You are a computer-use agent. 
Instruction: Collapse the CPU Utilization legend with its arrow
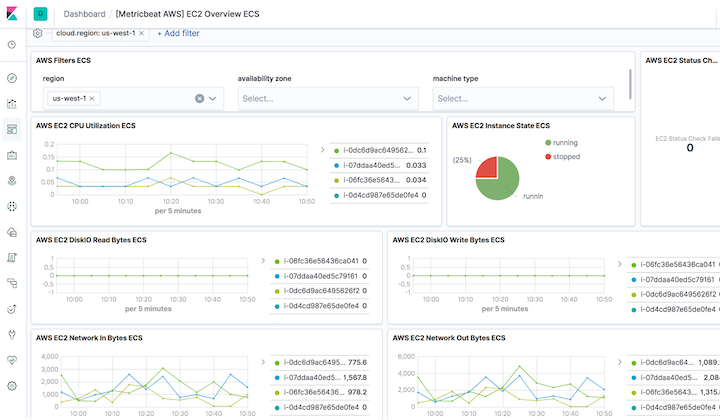[x=322, y=150]
